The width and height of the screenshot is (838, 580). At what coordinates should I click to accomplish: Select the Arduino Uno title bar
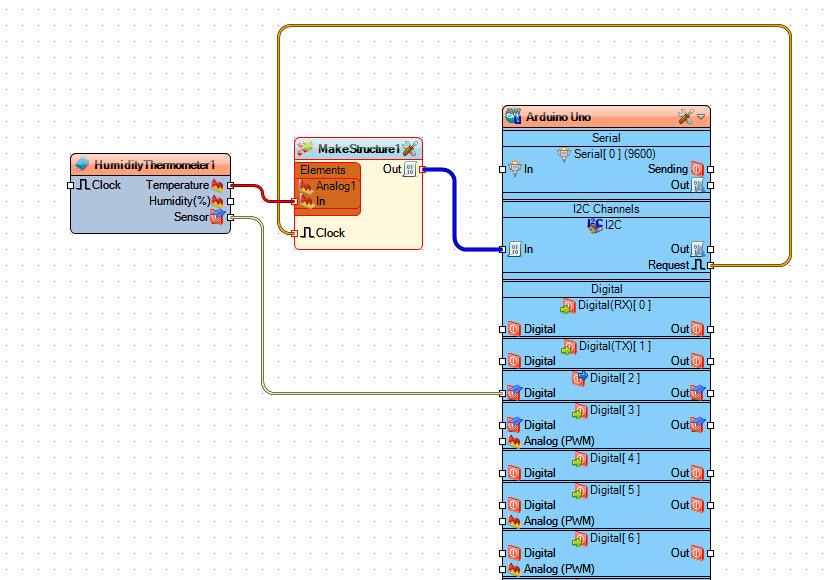[x=607, y=117]
